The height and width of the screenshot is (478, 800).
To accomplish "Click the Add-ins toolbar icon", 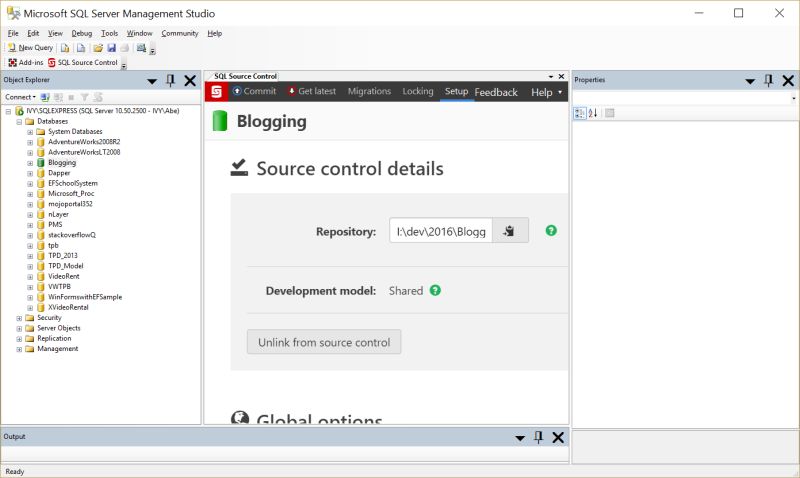I will [25, 62].
